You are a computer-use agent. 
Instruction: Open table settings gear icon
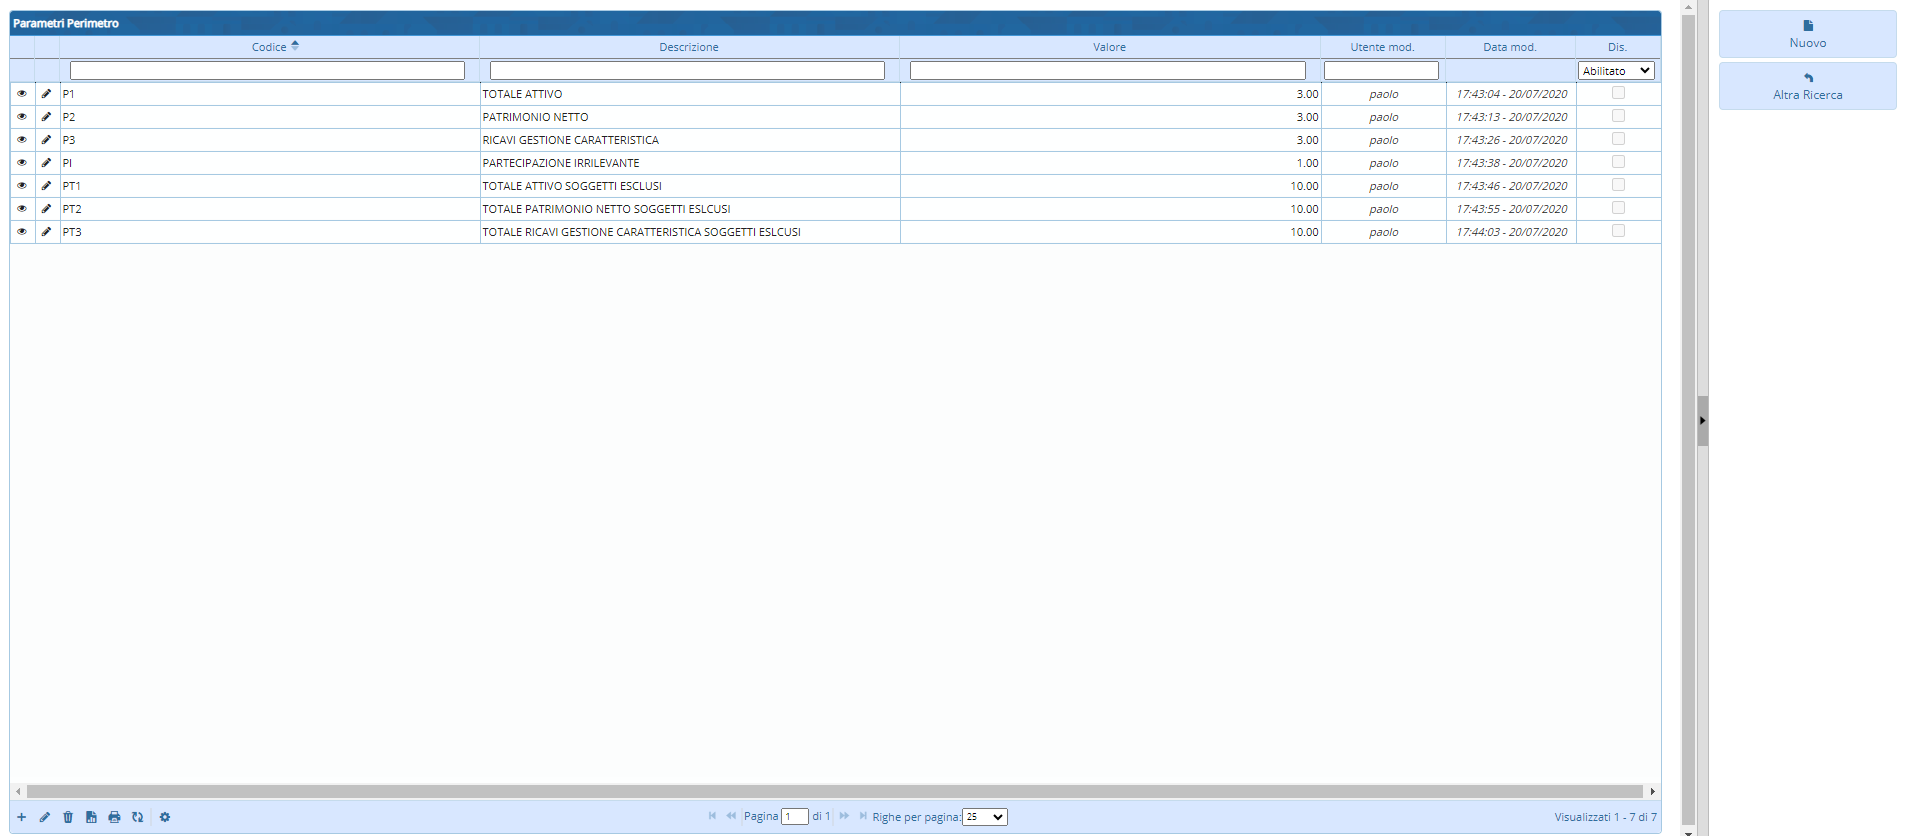[x=165, y=817]
